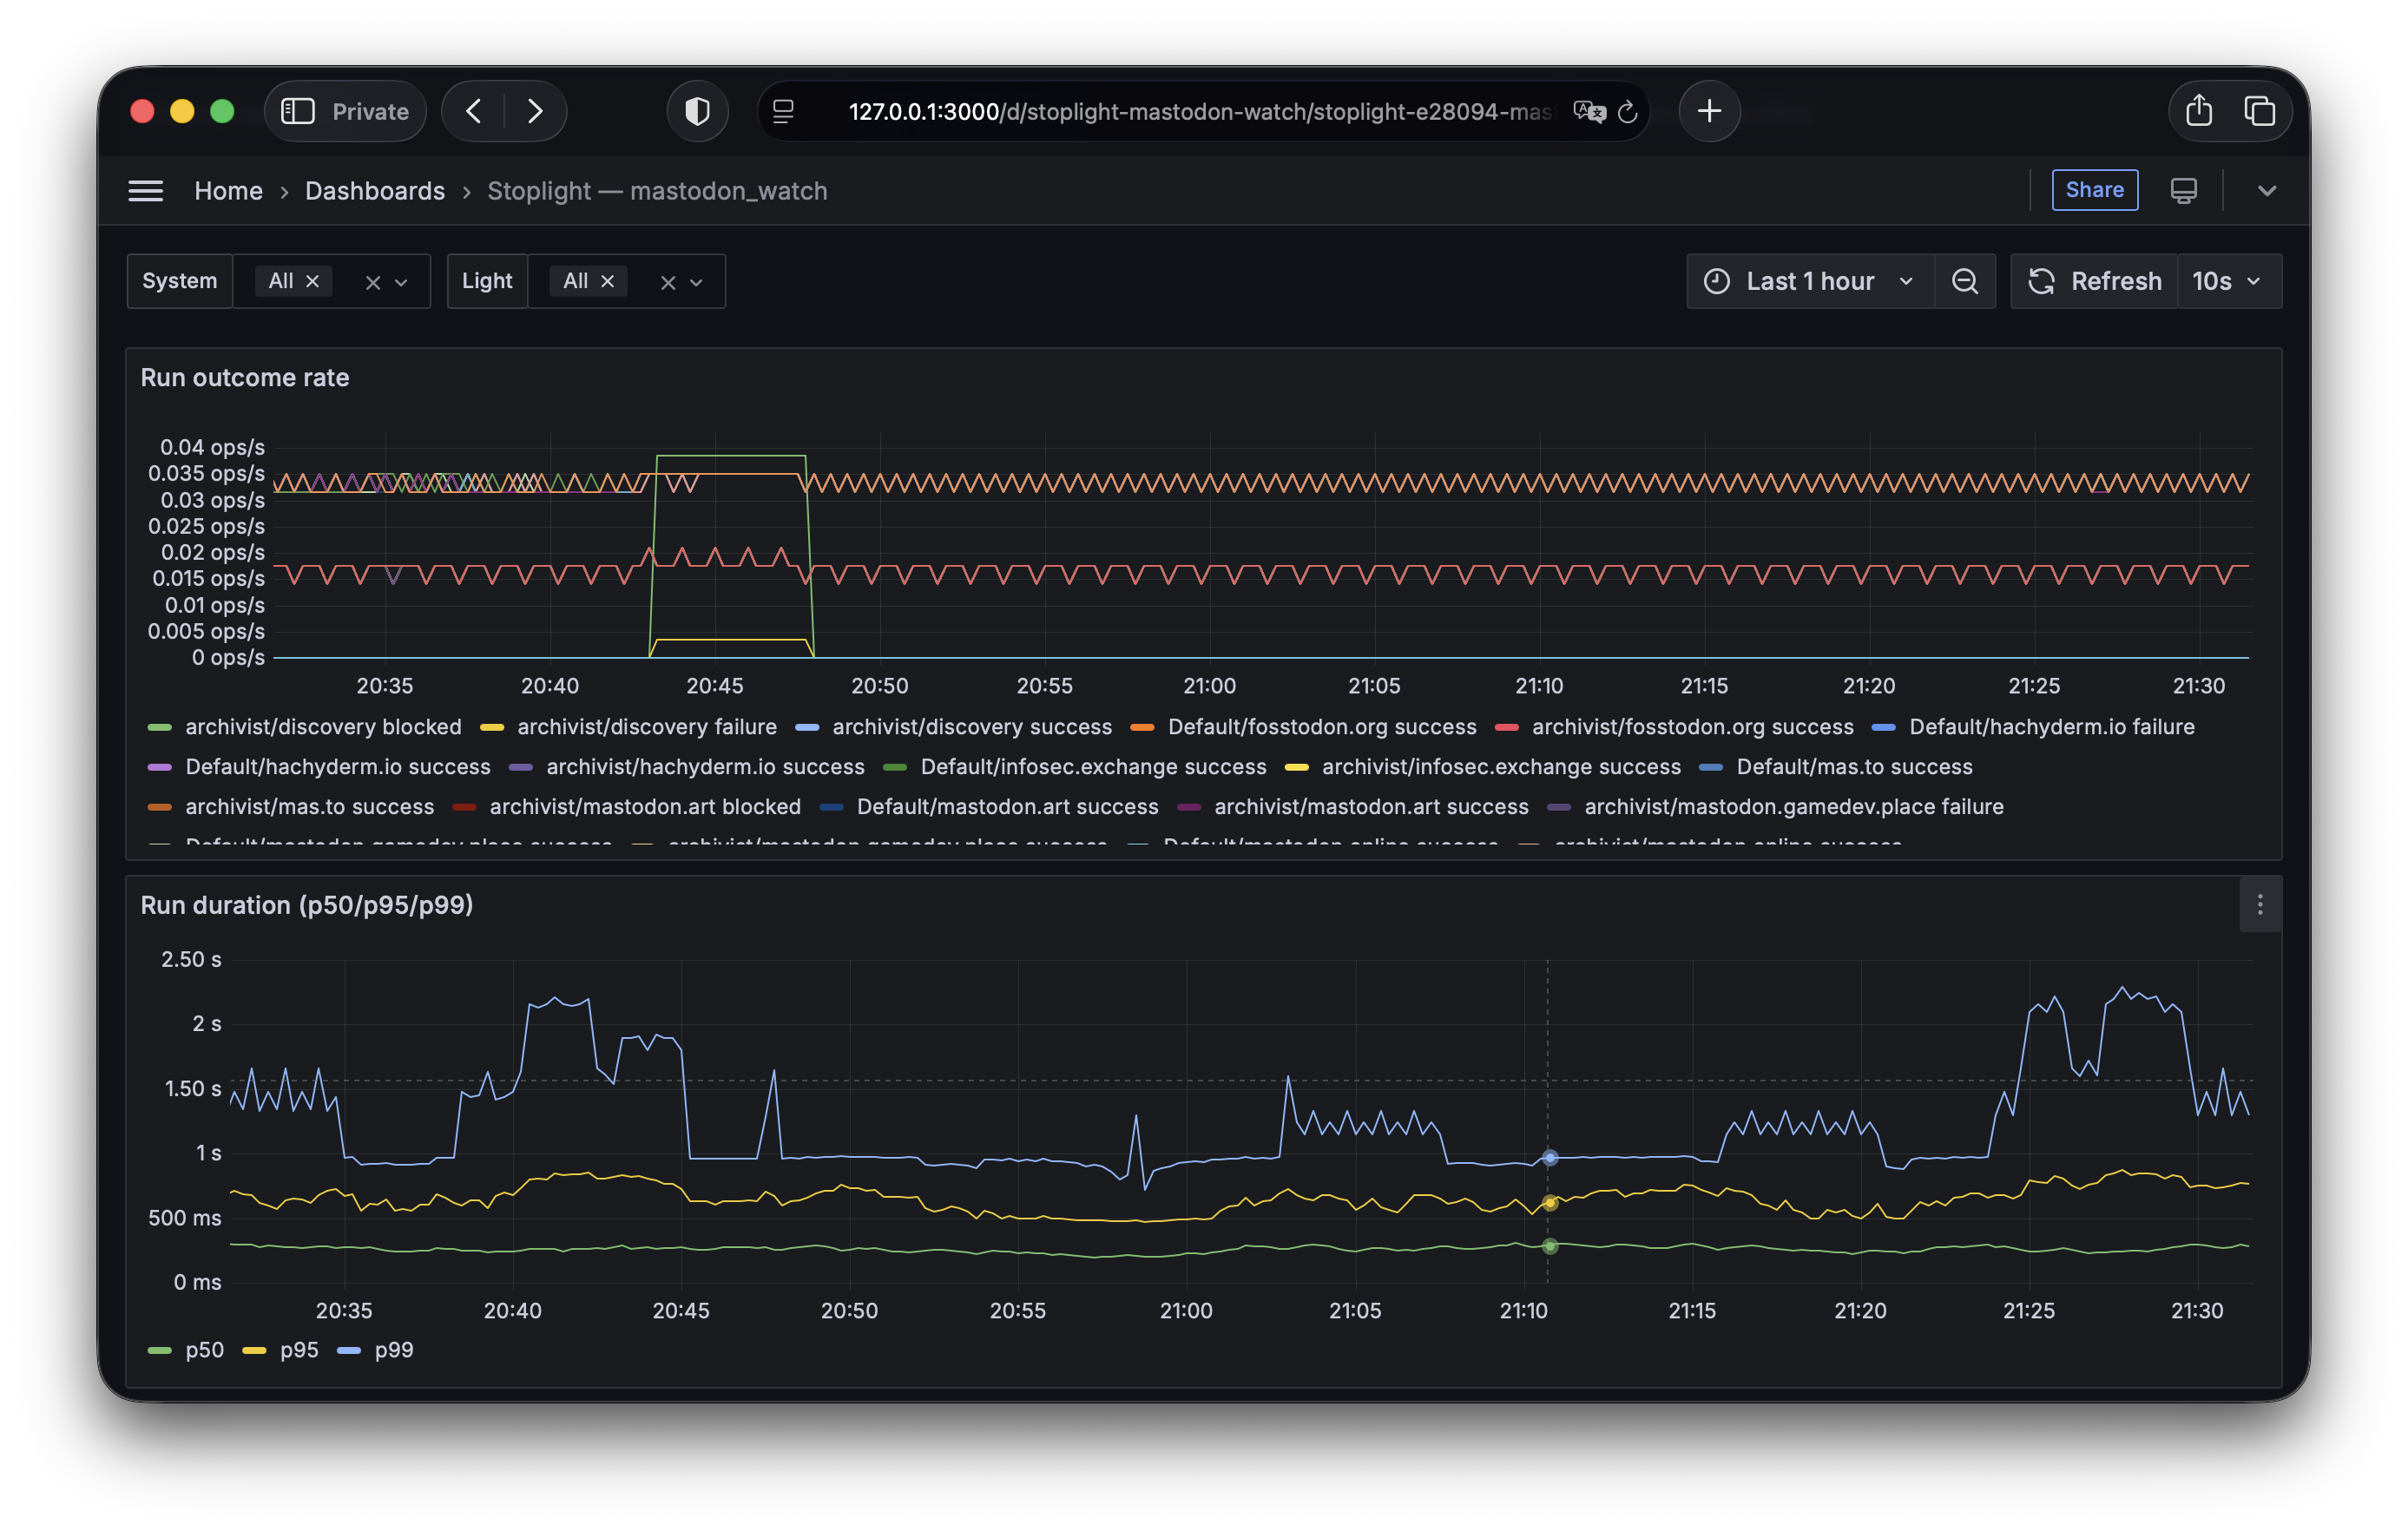This screenshot has width=2408, height=1531.
Task: Zoom out the time range
Action: (1964, 281)
